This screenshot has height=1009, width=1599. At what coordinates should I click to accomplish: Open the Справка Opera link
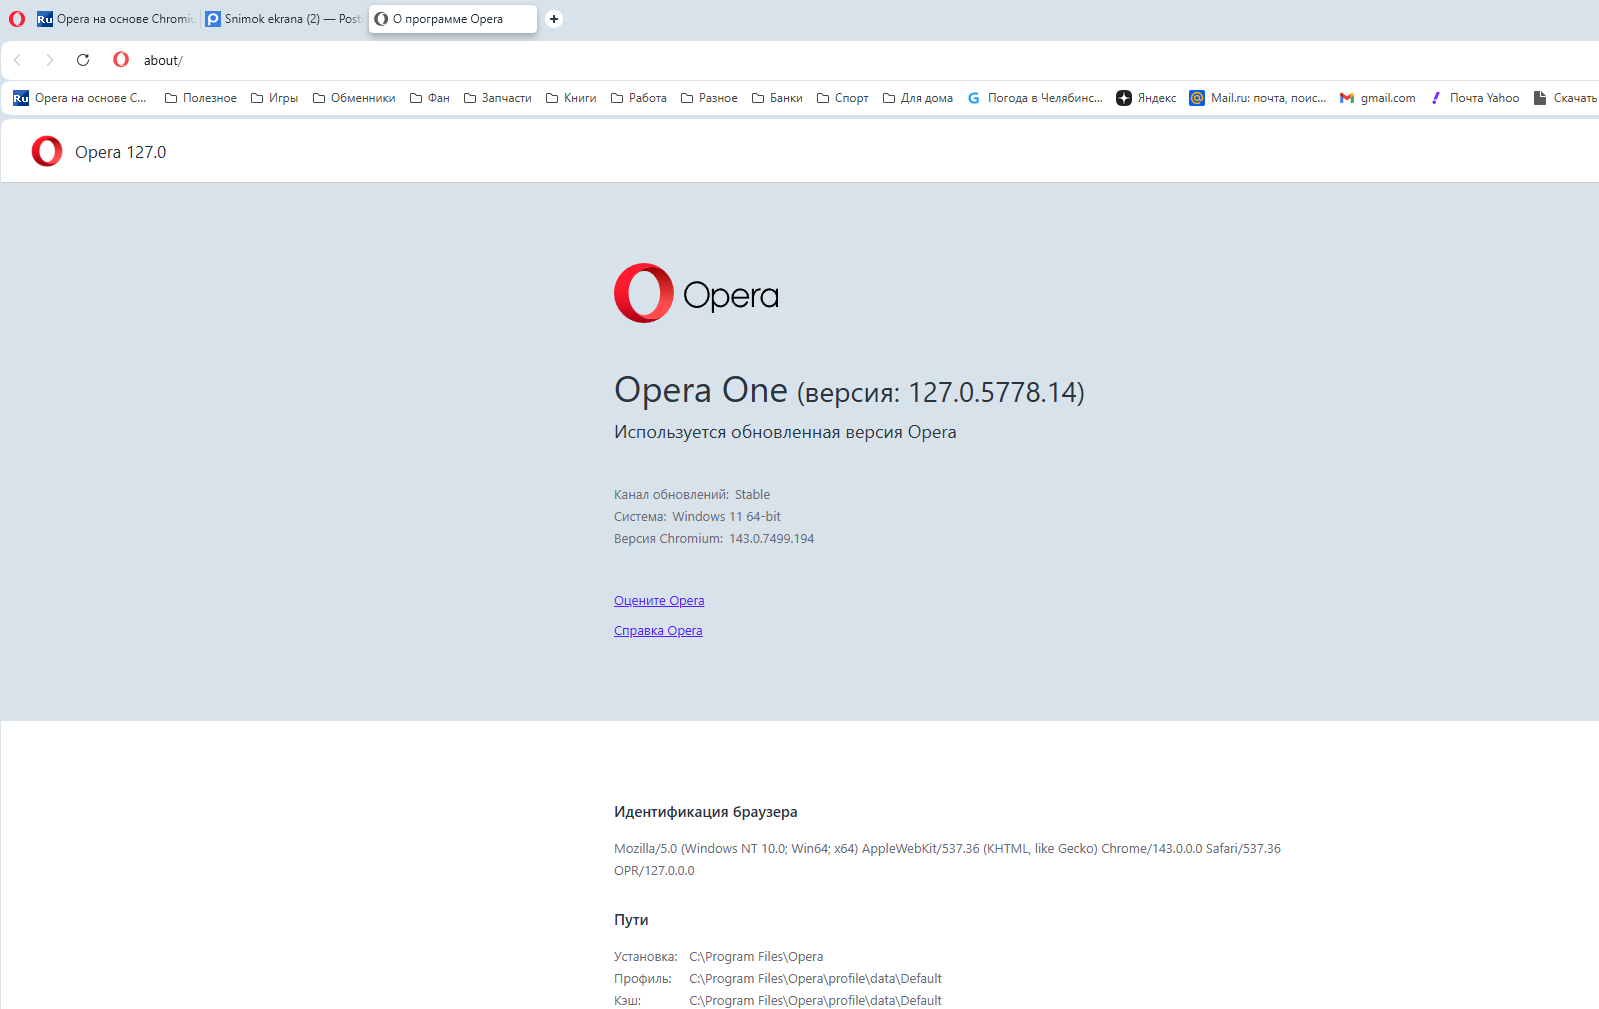(658, 631)
